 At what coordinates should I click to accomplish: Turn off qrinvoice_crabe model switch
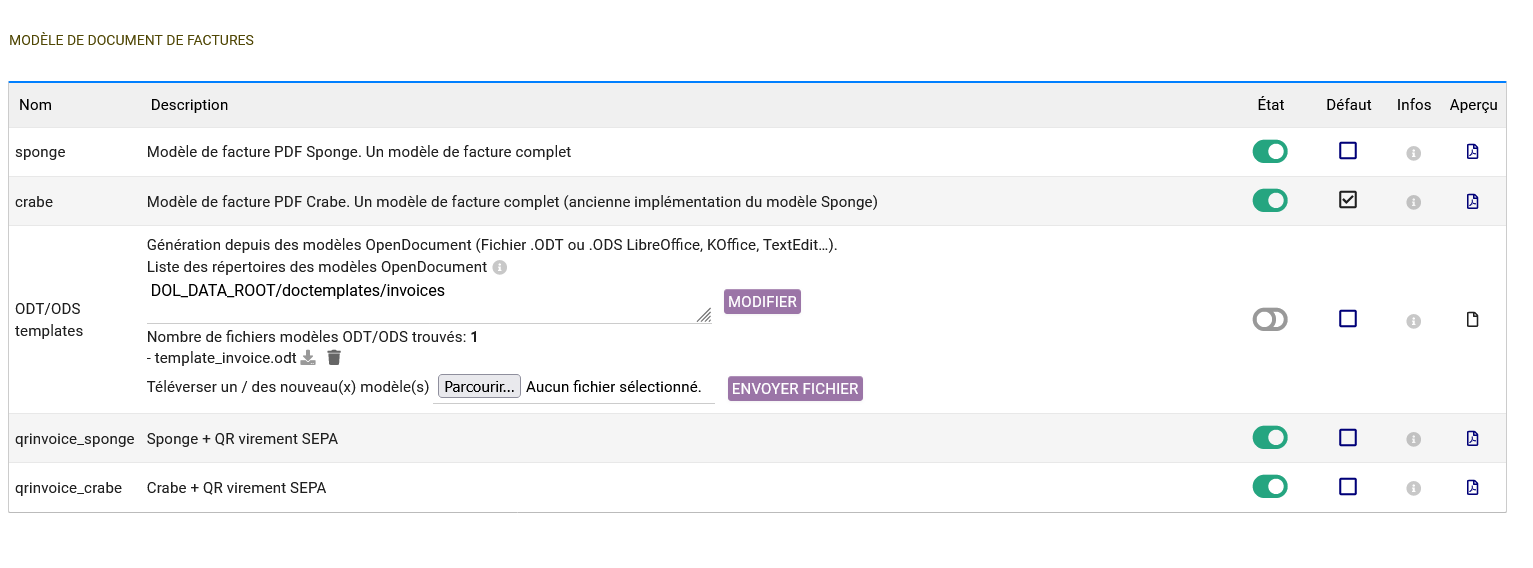pos(1270,487)
